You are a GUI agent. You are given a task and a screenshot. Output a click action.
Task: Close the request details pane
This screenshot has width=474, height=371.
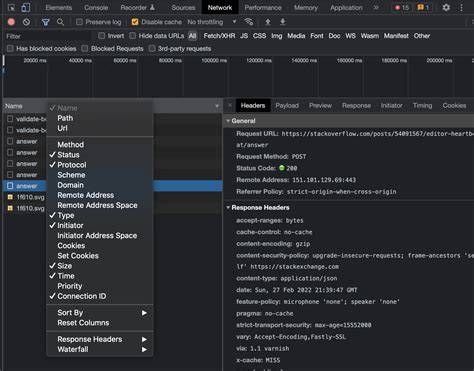coord(230,106)
